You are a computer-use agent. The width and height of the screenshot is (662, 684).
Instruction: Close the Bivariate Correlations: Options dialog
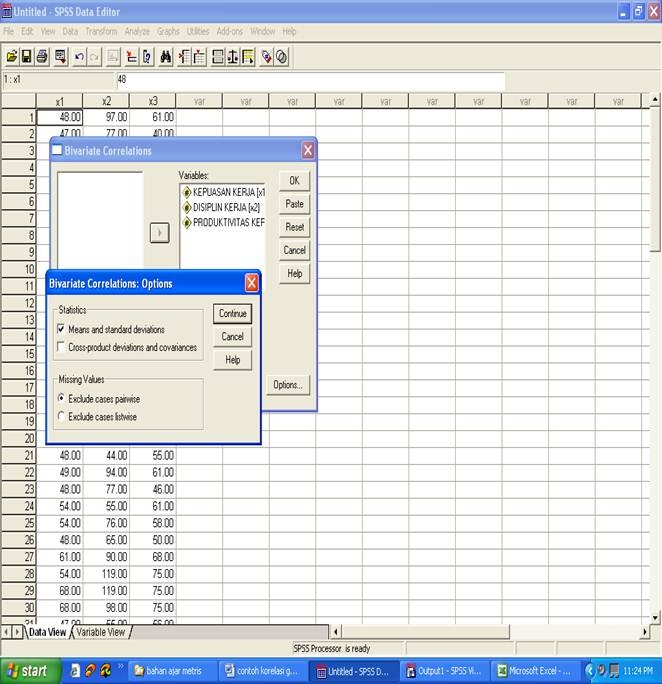pyautogui.click(x=252, y=283)
